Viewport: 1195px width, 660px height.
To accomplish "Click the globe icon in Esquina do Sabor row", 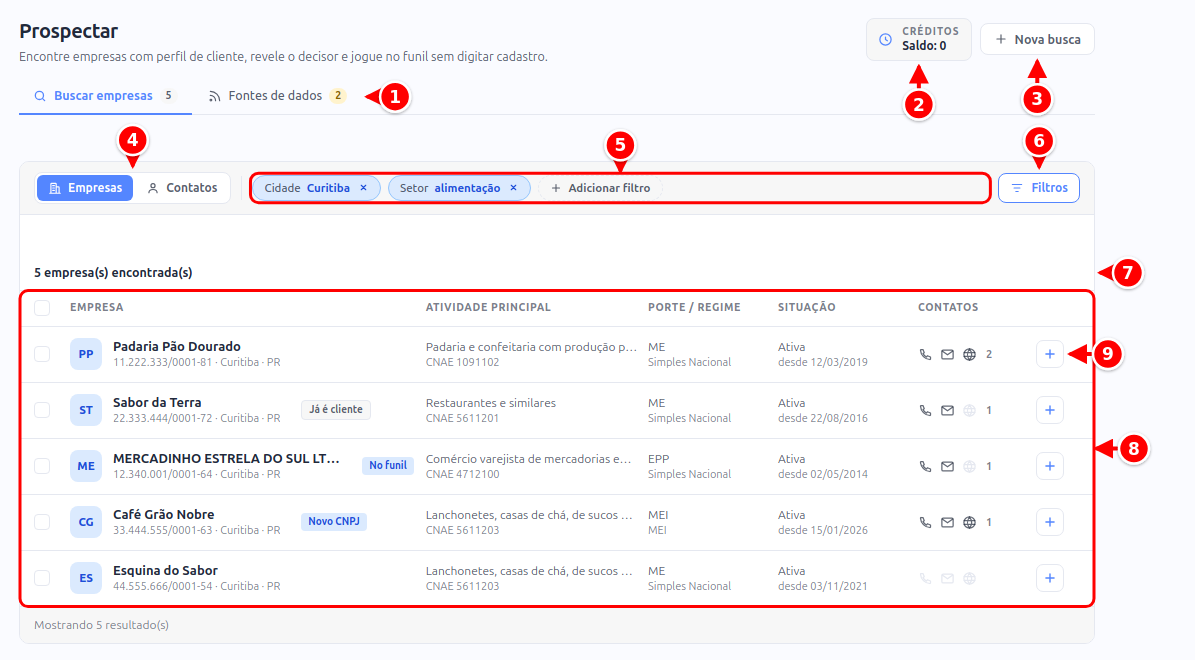I will point(969,578).
